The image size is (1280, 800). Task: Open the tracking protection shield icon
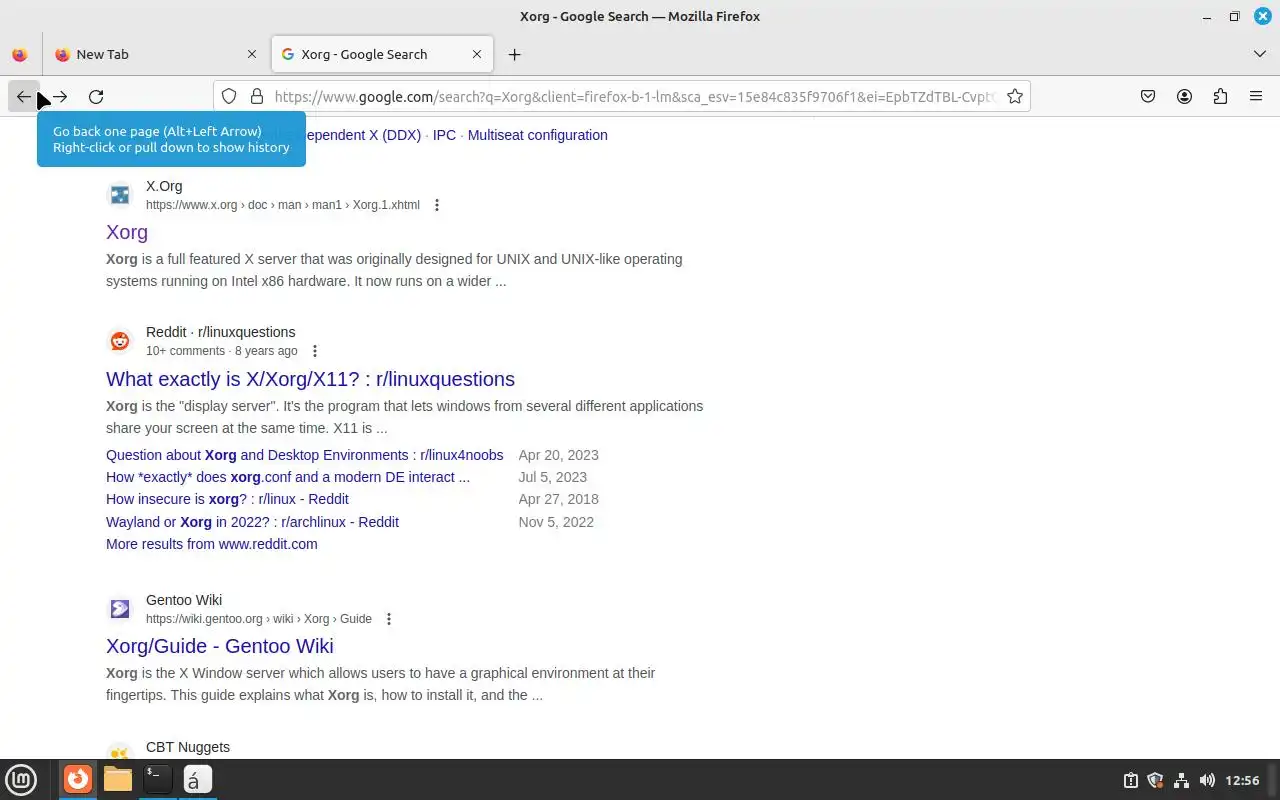click(x=229, y=97)
